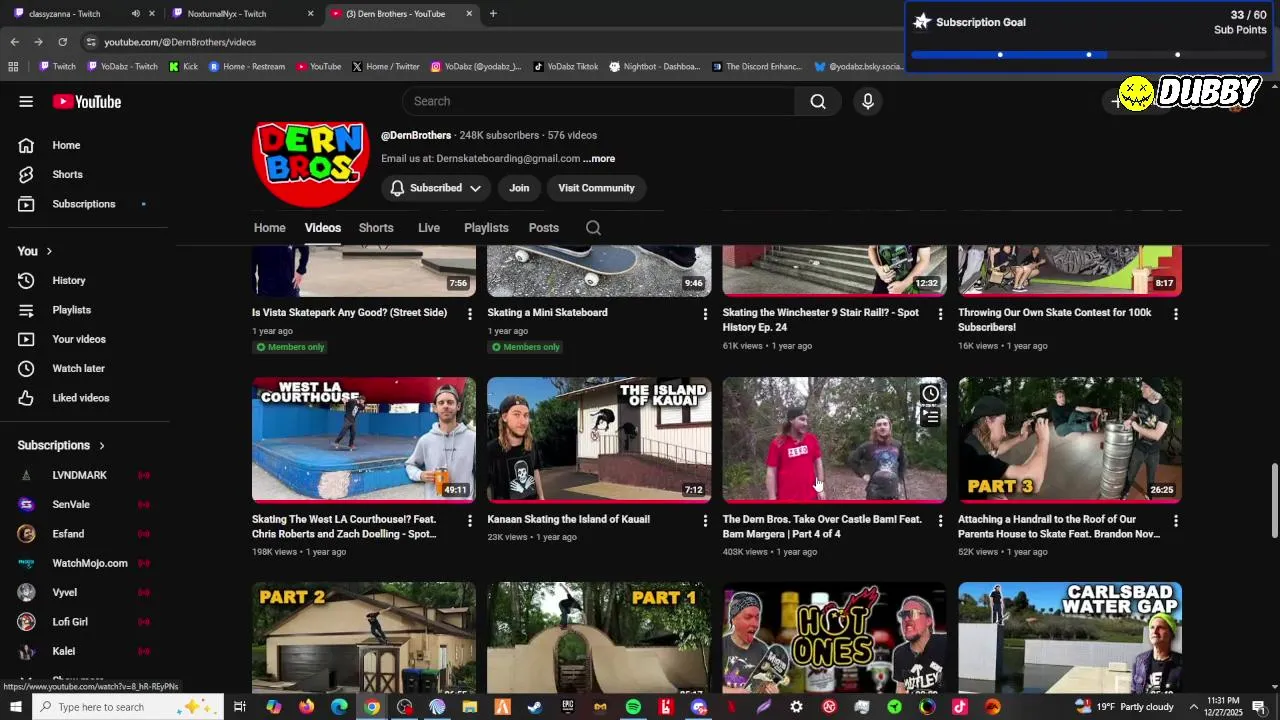The width and height of the screenshot is (1280, 720).
Task: Open Subscriptions in sidebar
Action: (x=85, y=204)
